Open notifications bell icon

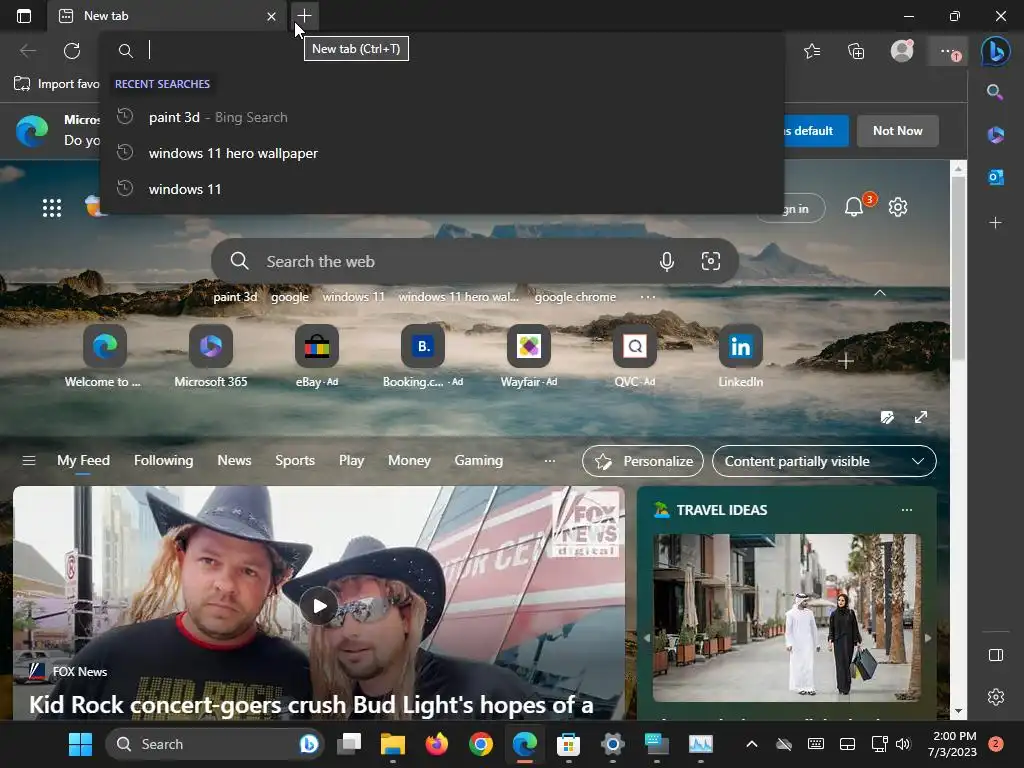pos(854,207)
